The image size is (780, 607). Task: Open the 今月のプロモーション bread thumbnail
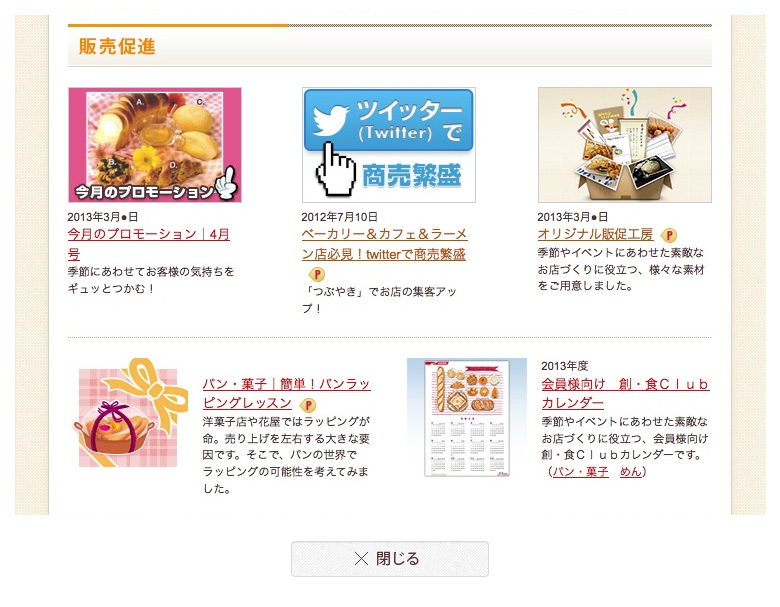tap(155, 145)
